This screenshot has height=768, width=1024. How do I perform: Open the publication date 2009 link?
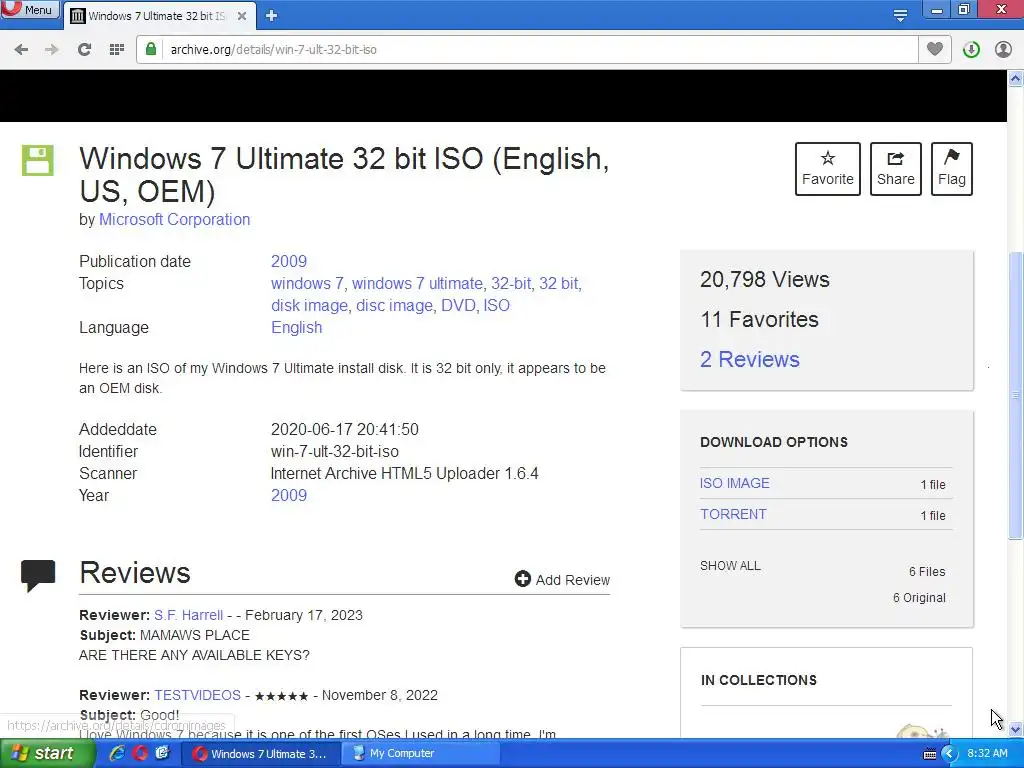289,261
